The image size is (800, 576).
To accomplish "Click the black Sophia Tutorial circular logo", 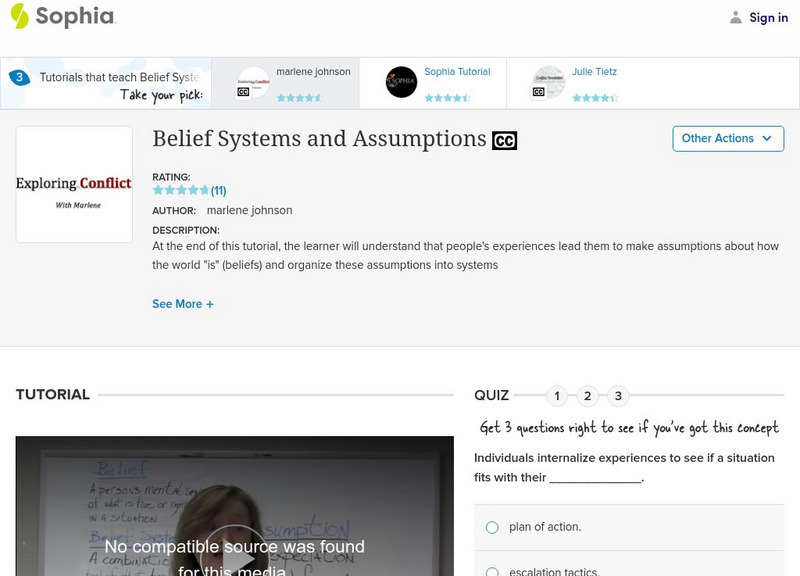I will click(401, 83).
